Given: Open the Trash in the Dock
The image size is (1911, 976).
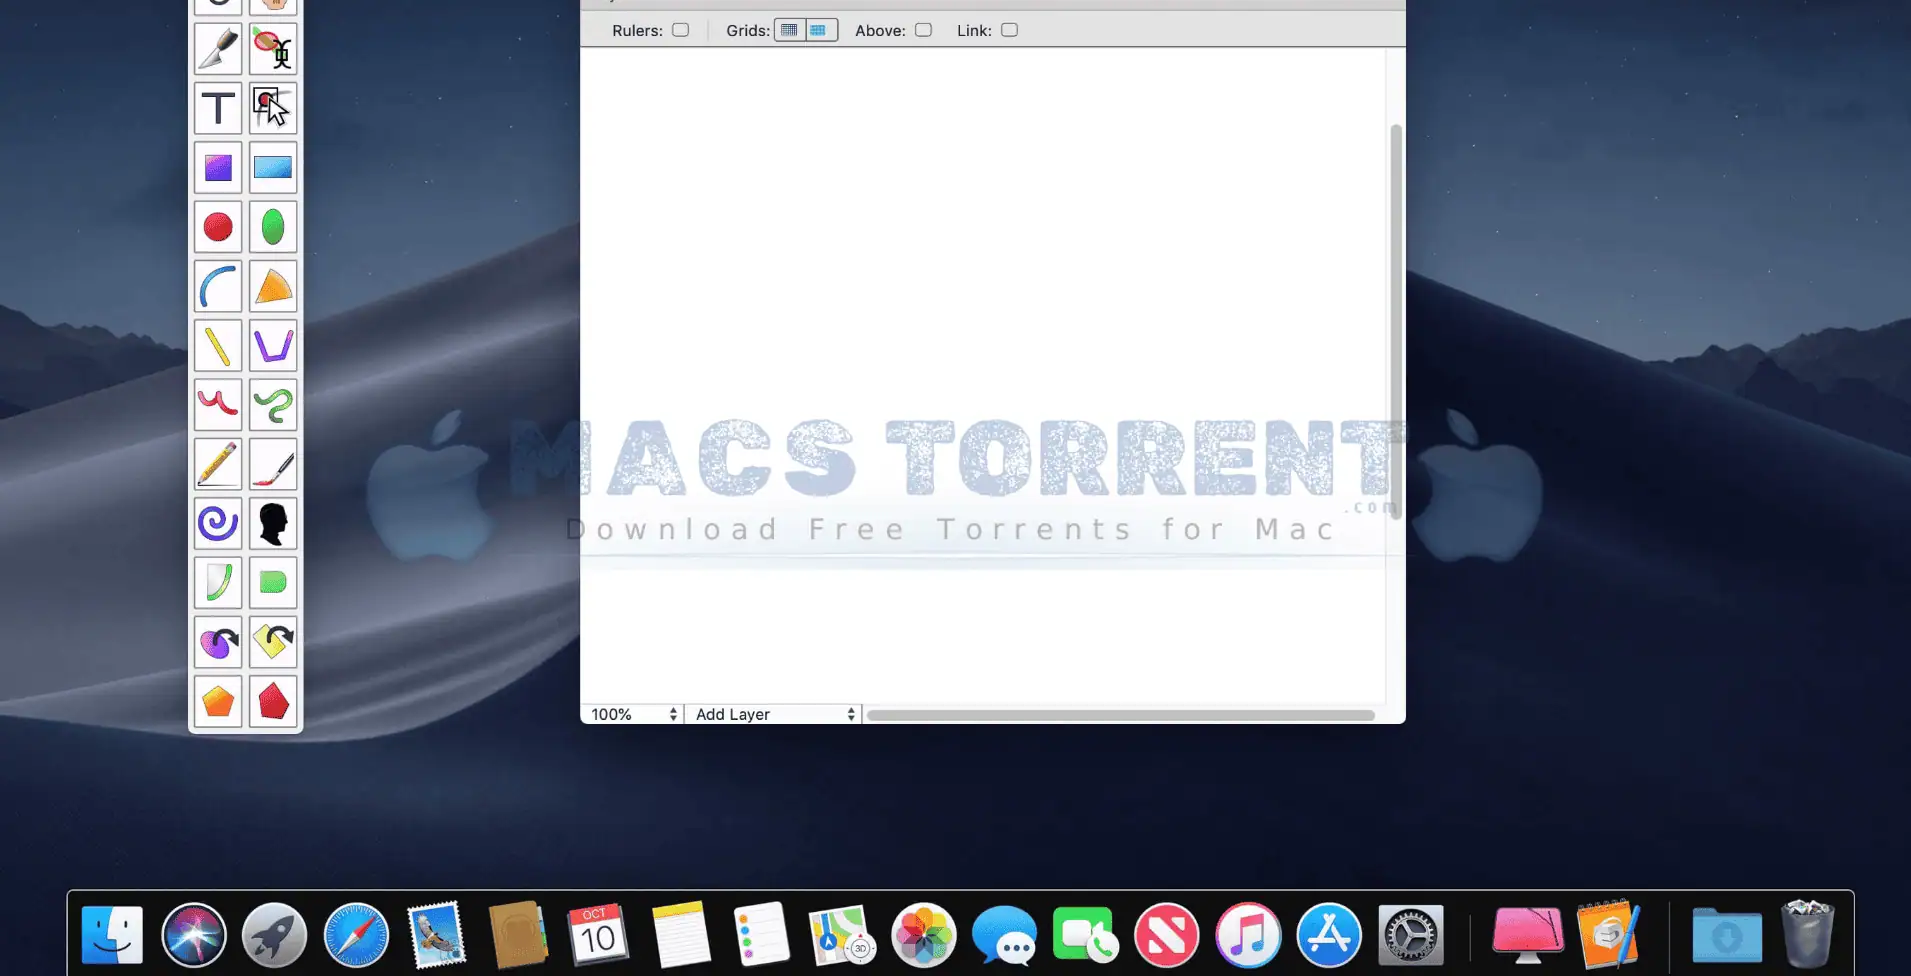Looking at the screenshot, I should [1808, 934].
